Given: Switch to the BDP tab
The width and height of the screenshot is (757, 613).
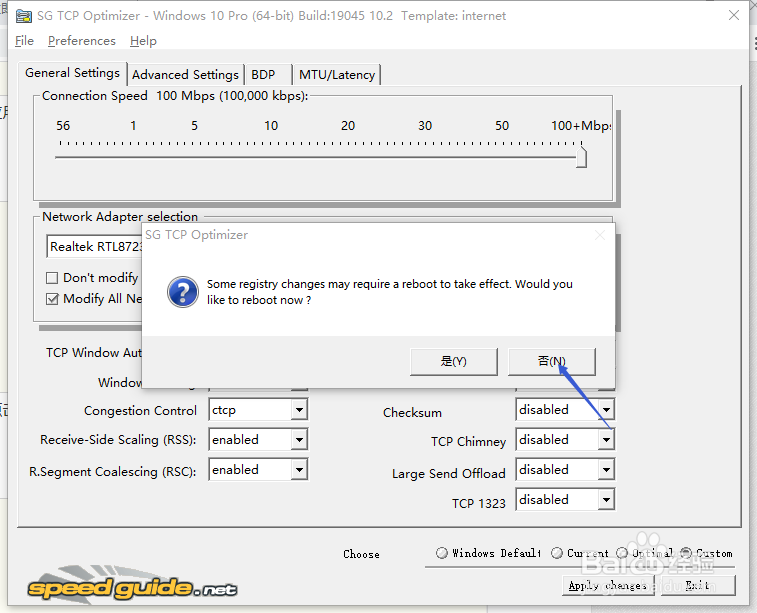Looking at the screenshot, I should (267, 75).
